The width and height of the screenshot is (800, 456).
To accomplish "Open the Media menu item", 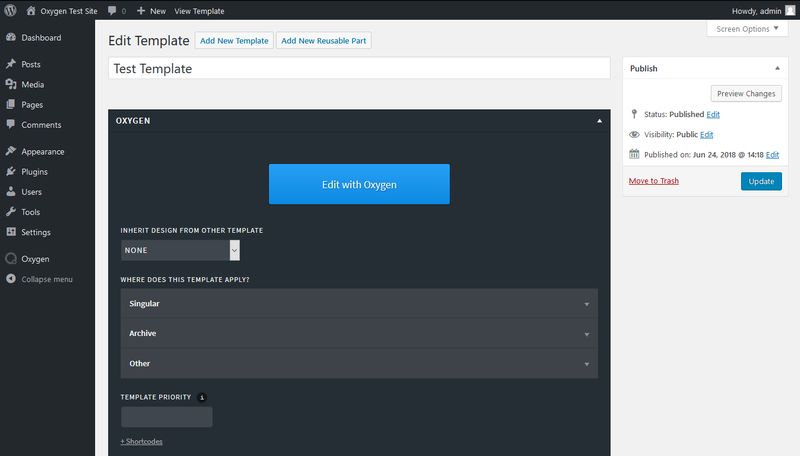I will pyautogui.click(x=33, y=84).
